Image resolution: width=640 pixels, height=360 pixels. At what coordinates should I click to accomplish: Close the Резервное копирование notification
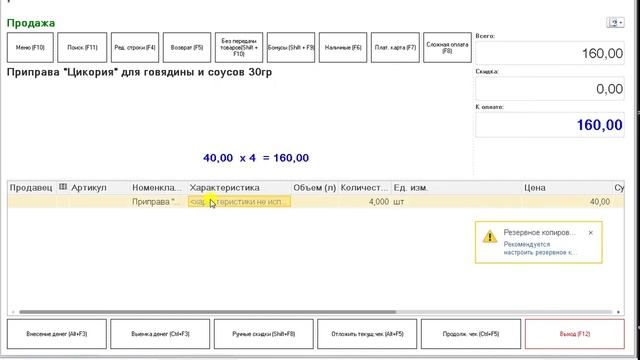tap(591, 233)
